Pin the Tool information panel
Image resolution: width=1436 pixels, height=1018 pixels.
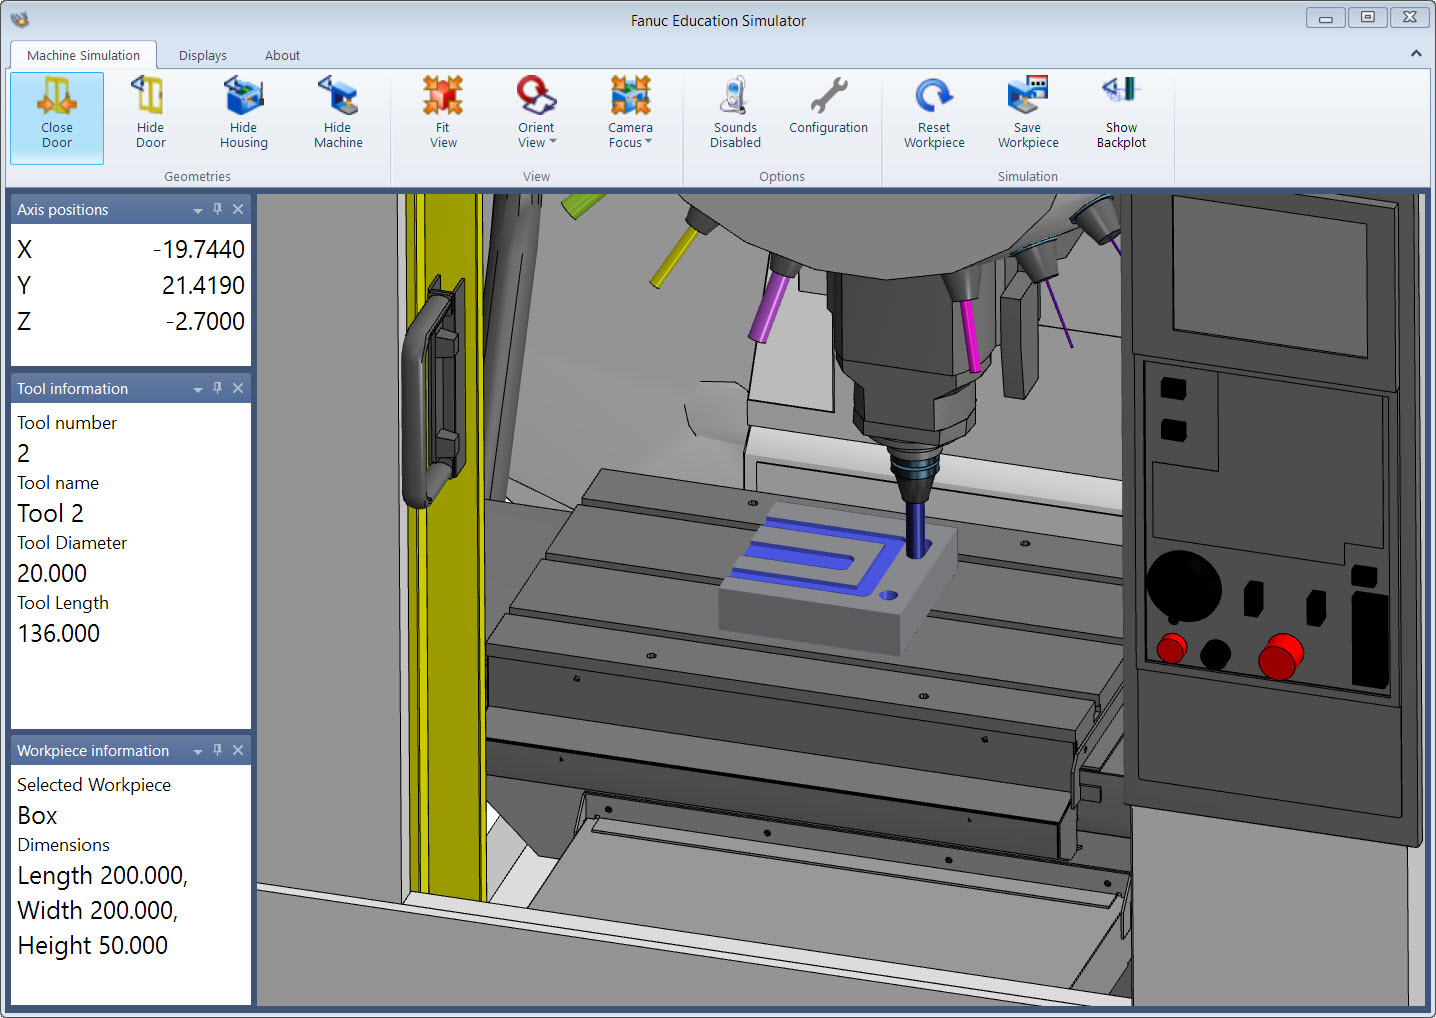(x=217, y=388)
